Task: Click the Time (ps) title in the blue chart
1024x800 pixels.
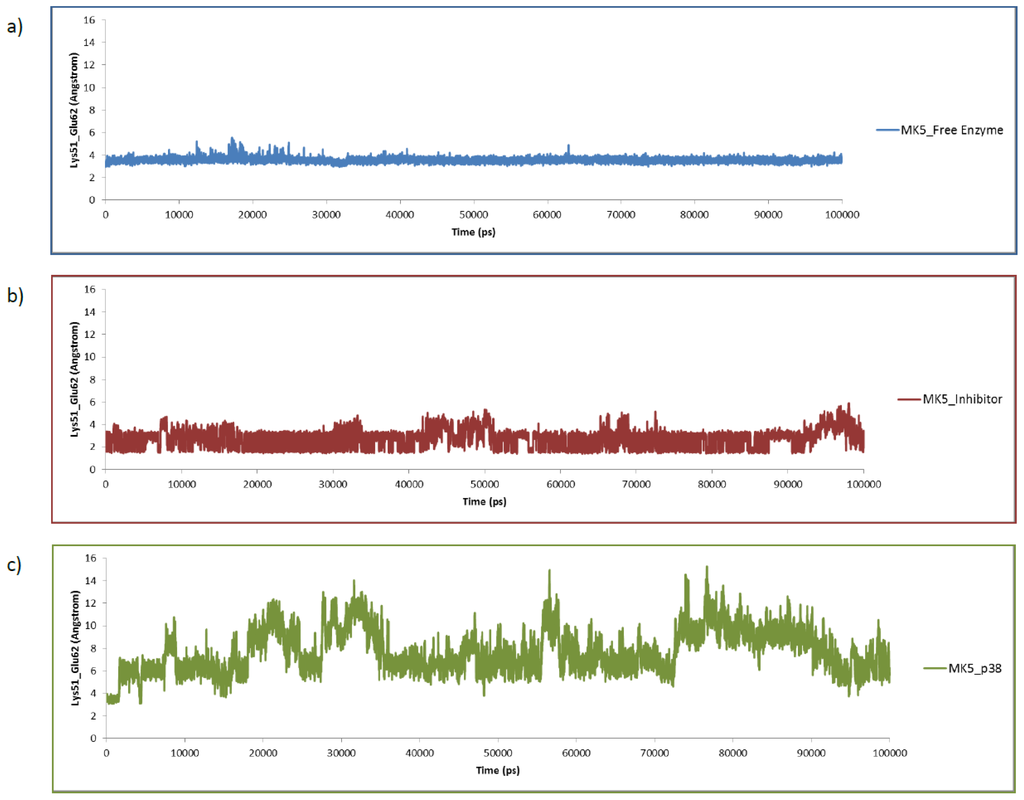Action: (472, 230)
